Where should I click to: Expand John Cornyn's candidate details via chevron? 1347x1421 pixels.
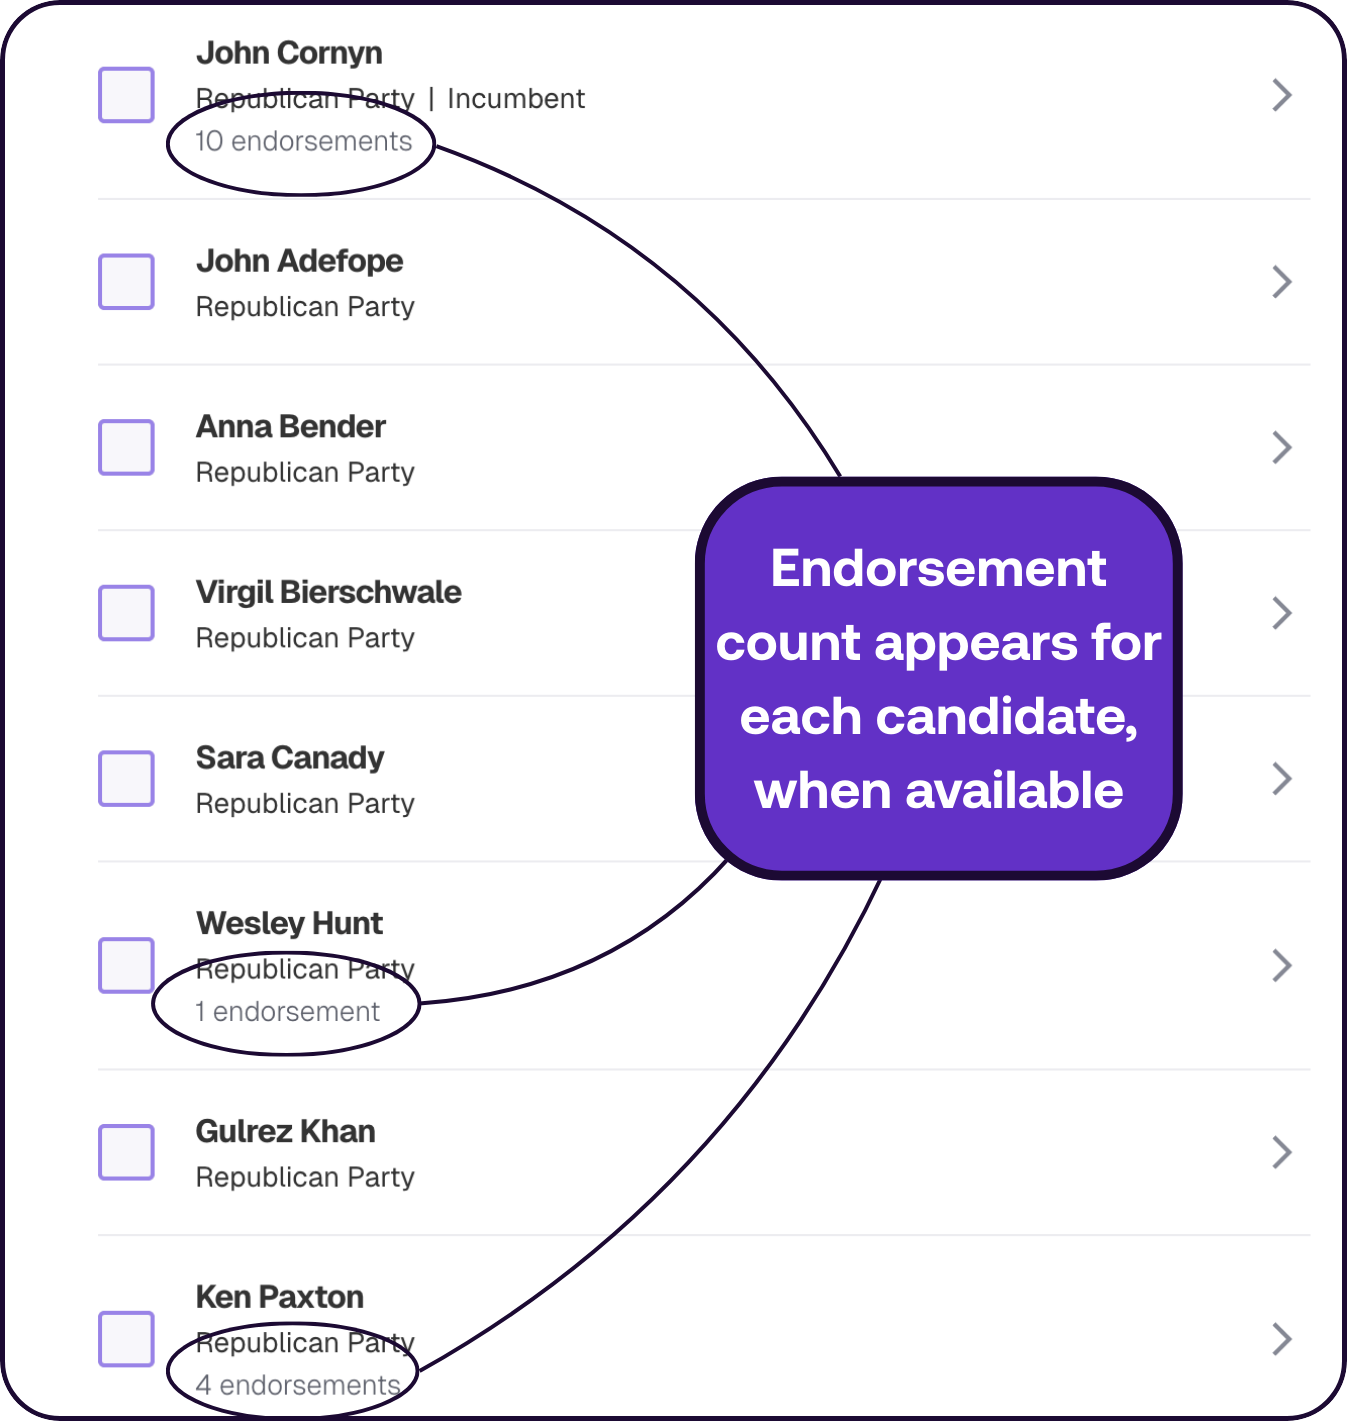(1283, 95)
